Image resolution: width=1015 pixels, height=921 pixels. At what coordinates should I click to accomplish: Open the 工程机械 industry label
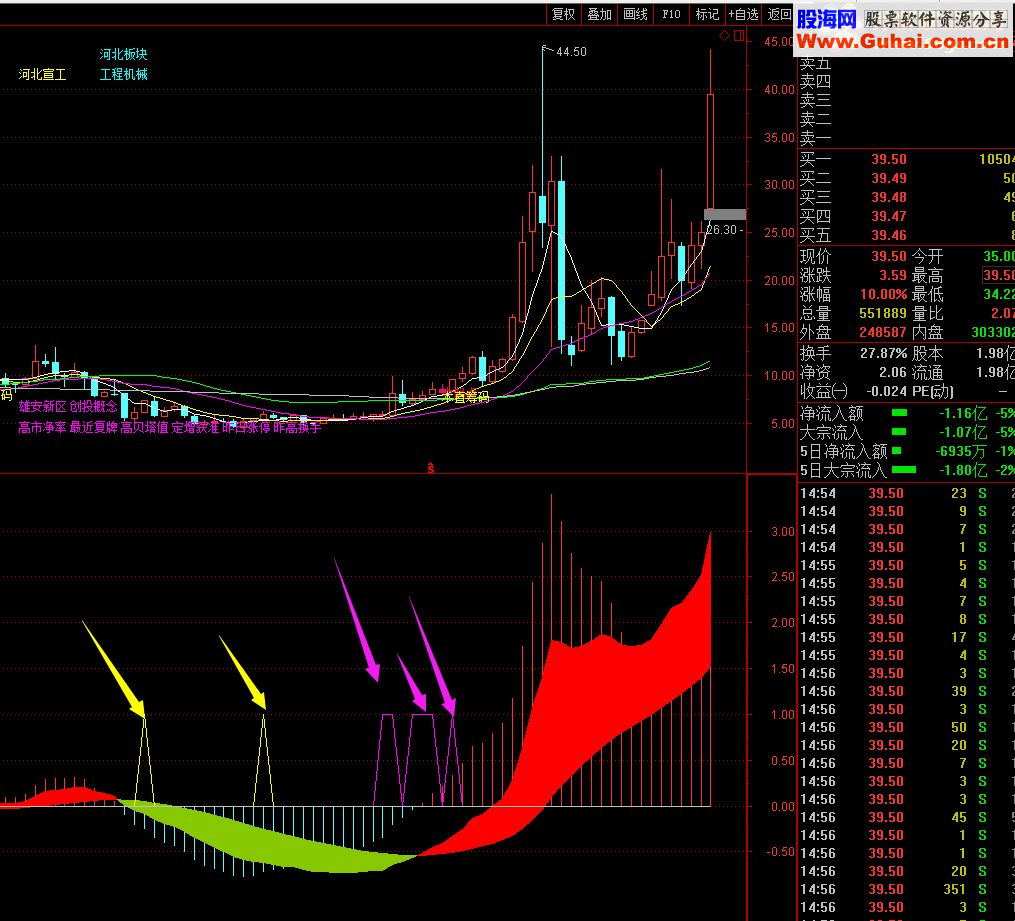pyautogui.click(x=124, y=74)
